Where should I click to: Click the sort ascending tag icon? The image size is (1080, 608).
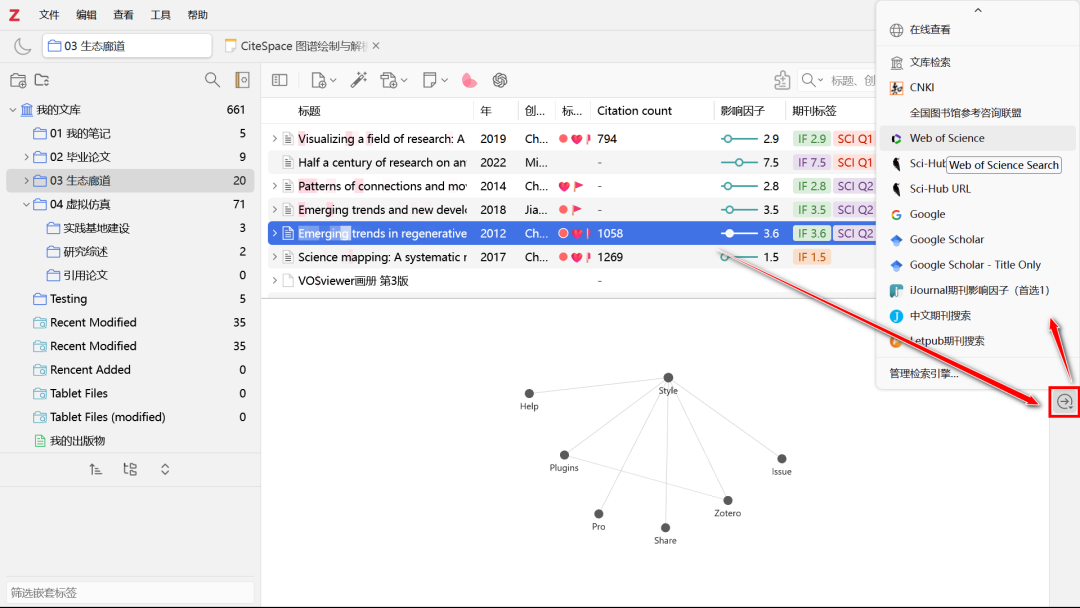(x=96, y=469)
